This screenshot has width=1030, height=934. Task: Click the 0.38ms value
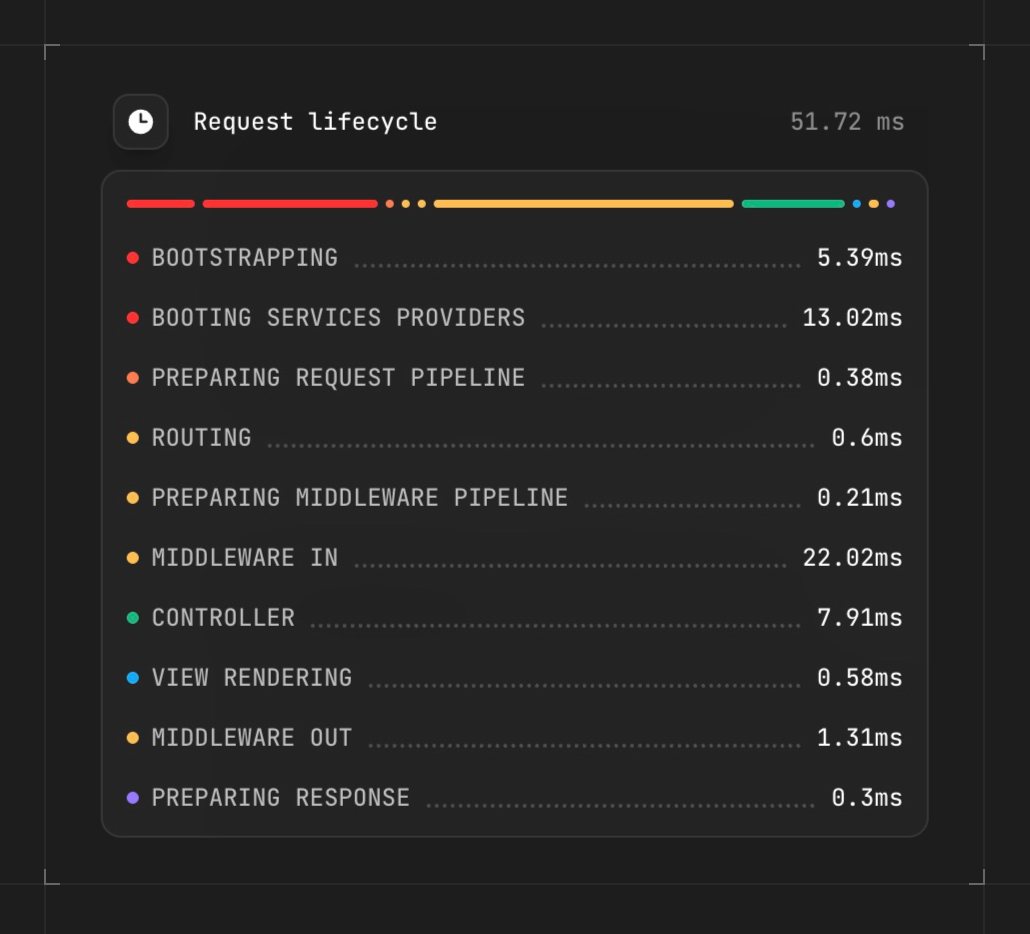pyautogui.click(x=859, y=378)
